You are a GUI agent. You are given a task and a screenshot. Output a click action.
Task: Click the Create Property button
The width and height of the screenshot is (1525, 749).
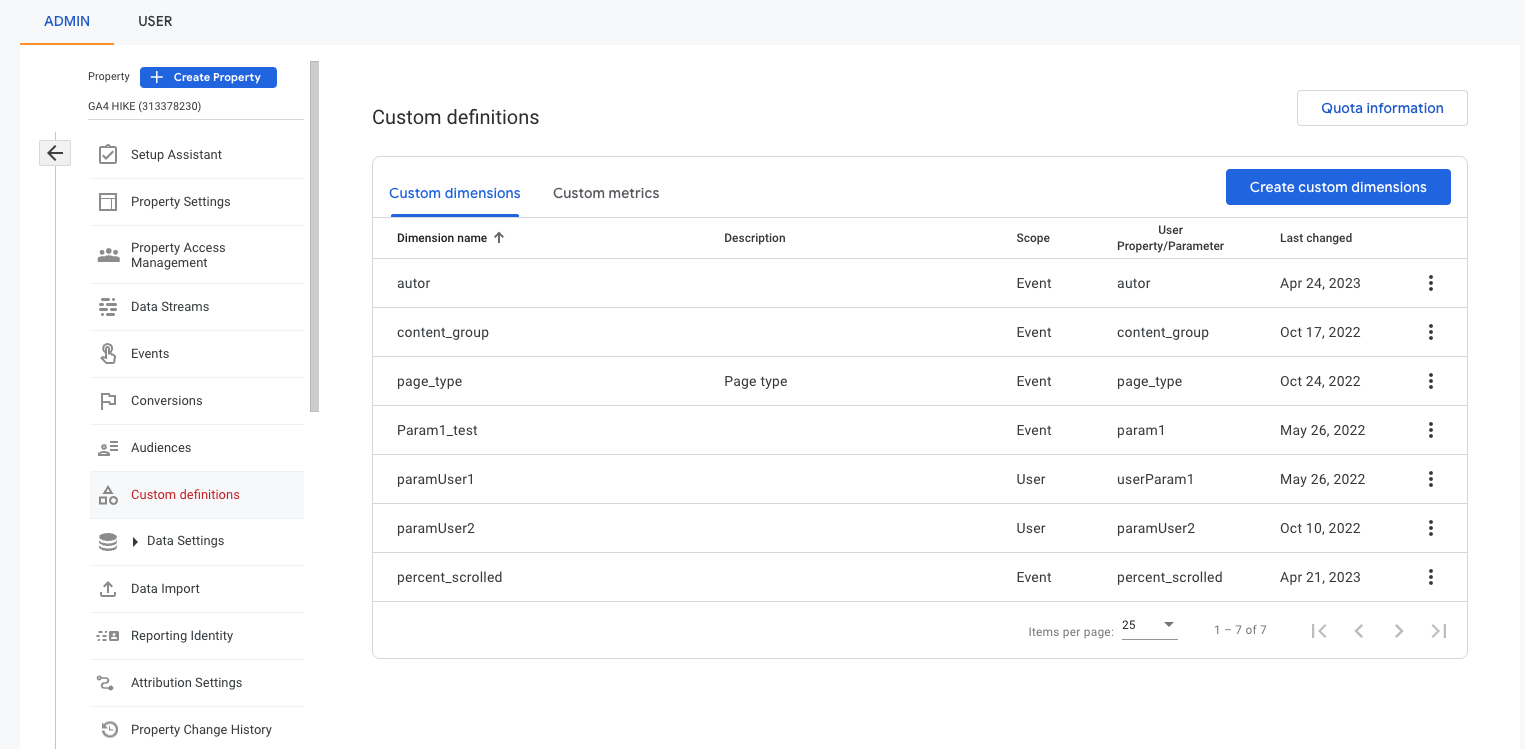point(208,77)
